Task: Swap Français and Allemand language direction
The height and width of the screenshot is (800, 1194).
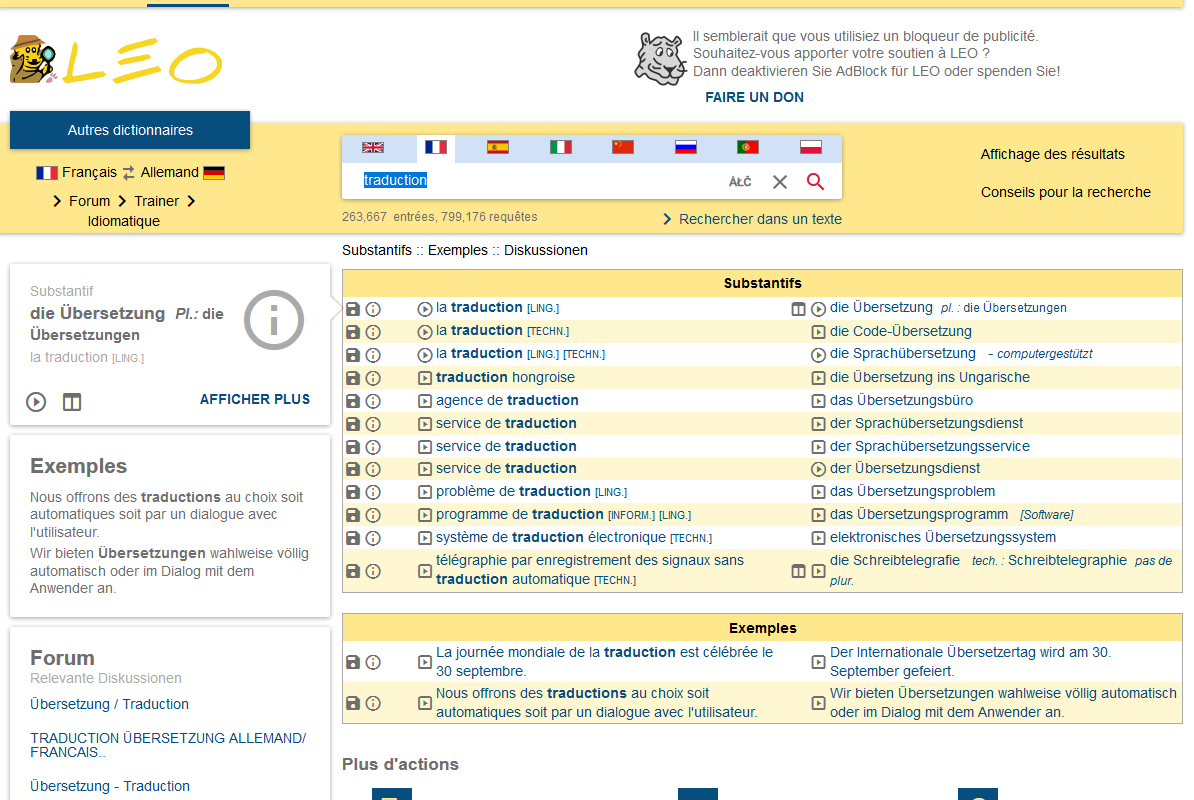Action: (129, 173)
